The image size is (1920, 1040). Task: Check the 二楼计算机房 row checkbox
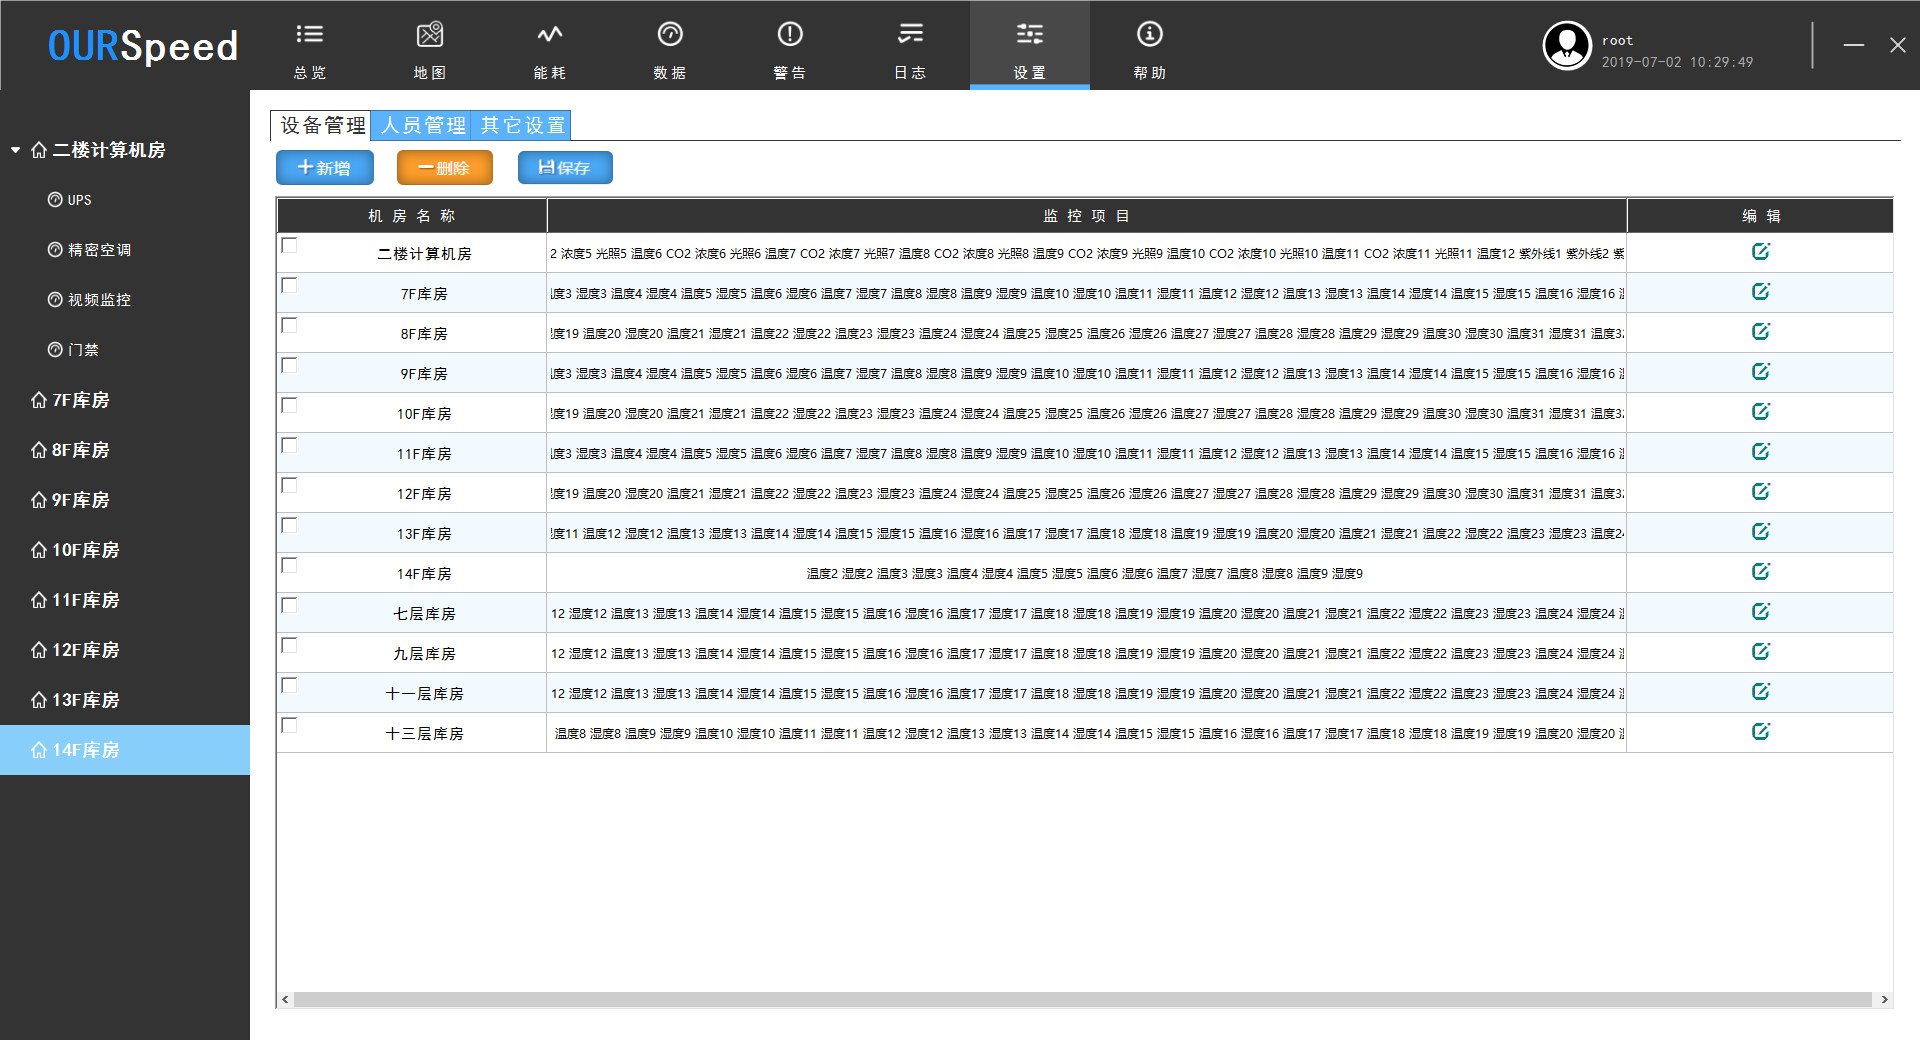[x=290, y=246]
